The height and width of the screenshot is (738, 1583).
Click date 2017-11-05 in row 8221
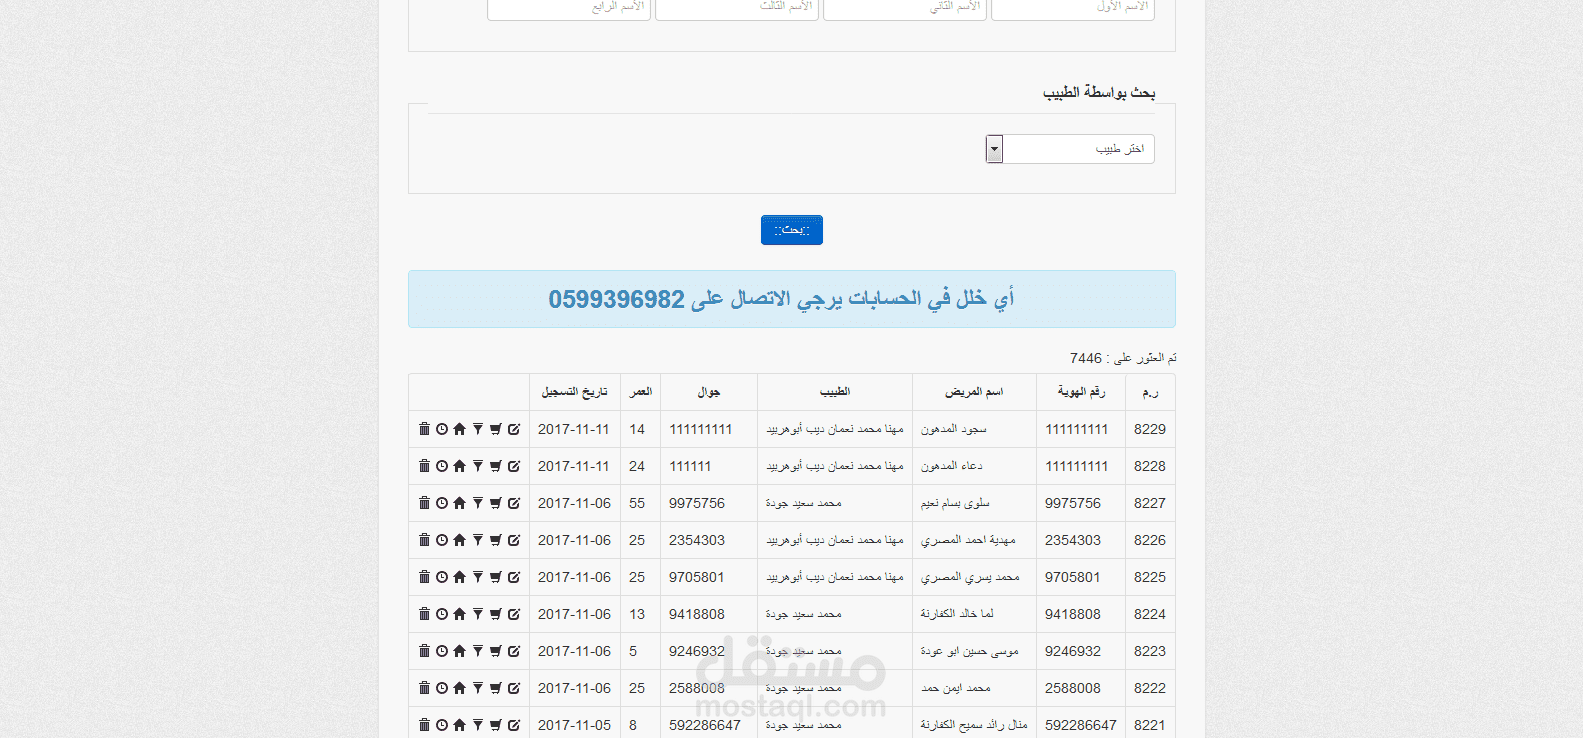pos(574,725)
